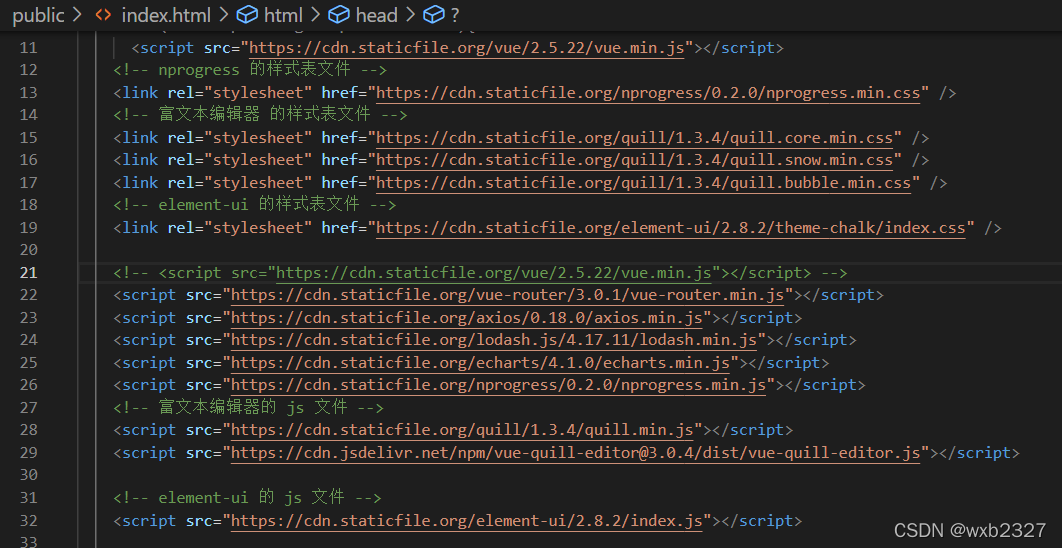Expand chevron between html and head breadcrumbs
The width and height of the screenshot is (1062, 548).
[x=316, y=15]
